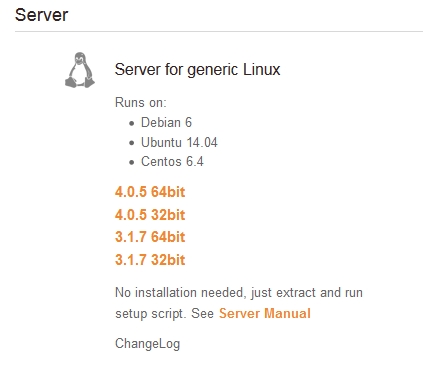Viewport: 423px width, 382px height.
Task: Click the Runs on label
Action: [141, 102]
